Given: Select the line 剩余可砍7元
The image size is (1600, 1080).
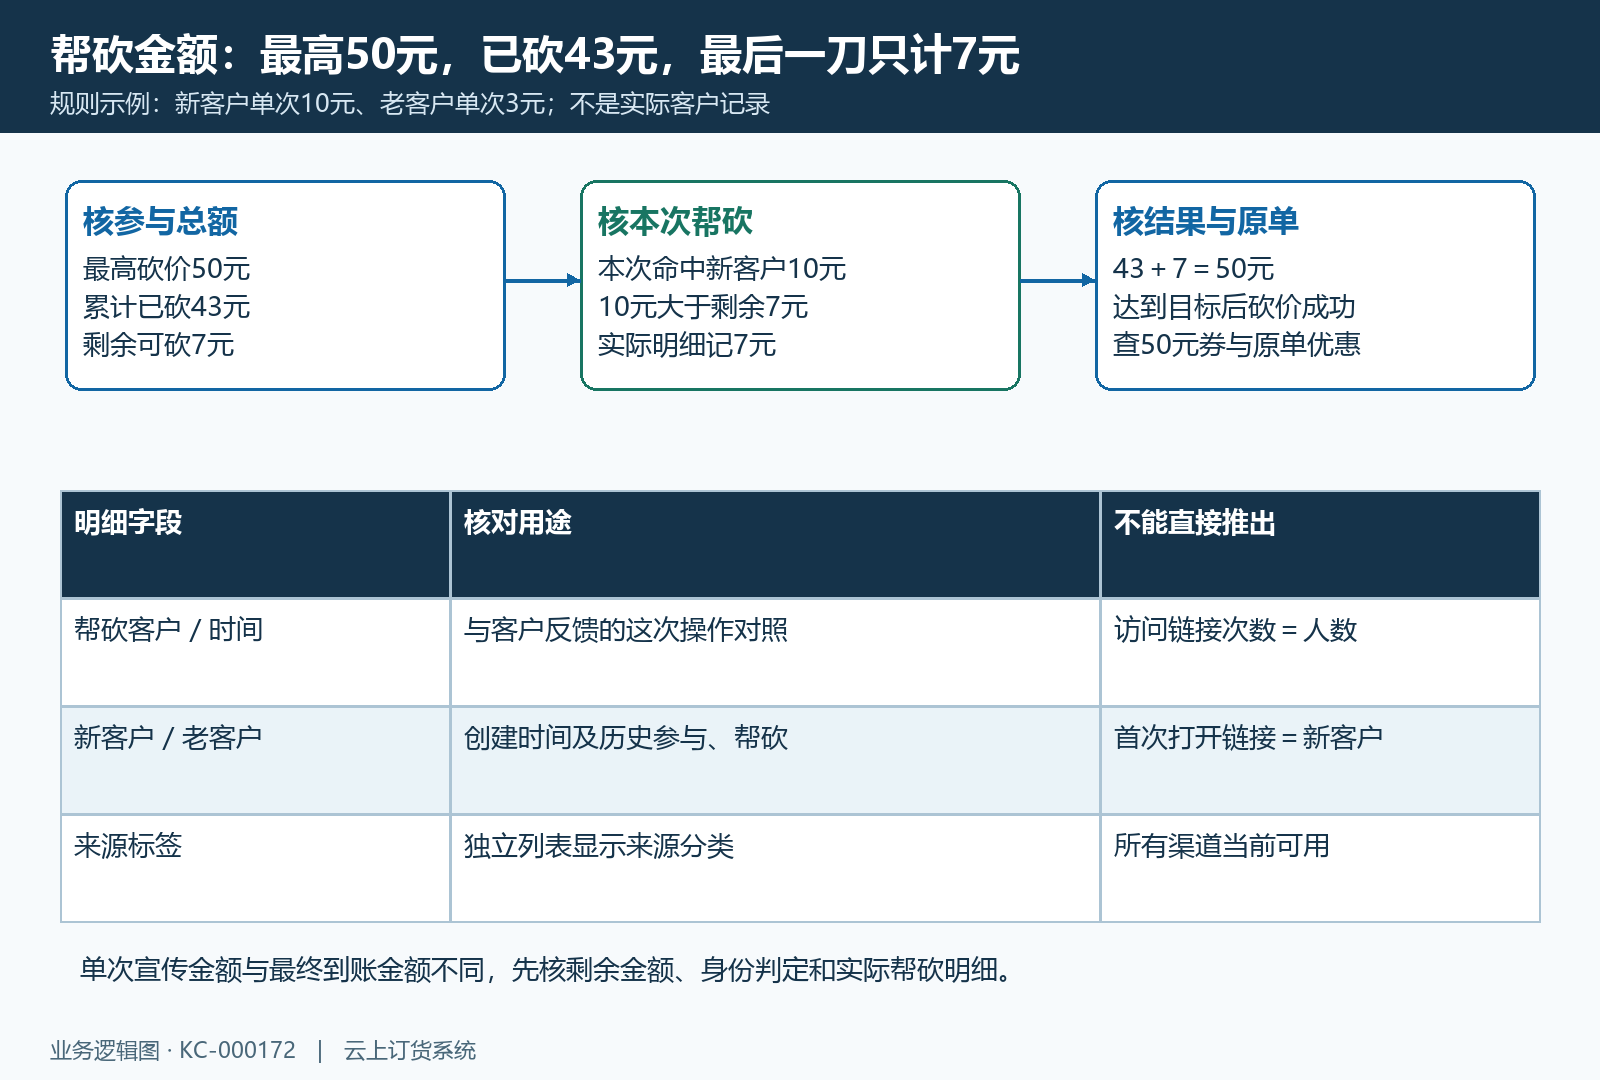Looking at the screenshot, I should [158, 344].
